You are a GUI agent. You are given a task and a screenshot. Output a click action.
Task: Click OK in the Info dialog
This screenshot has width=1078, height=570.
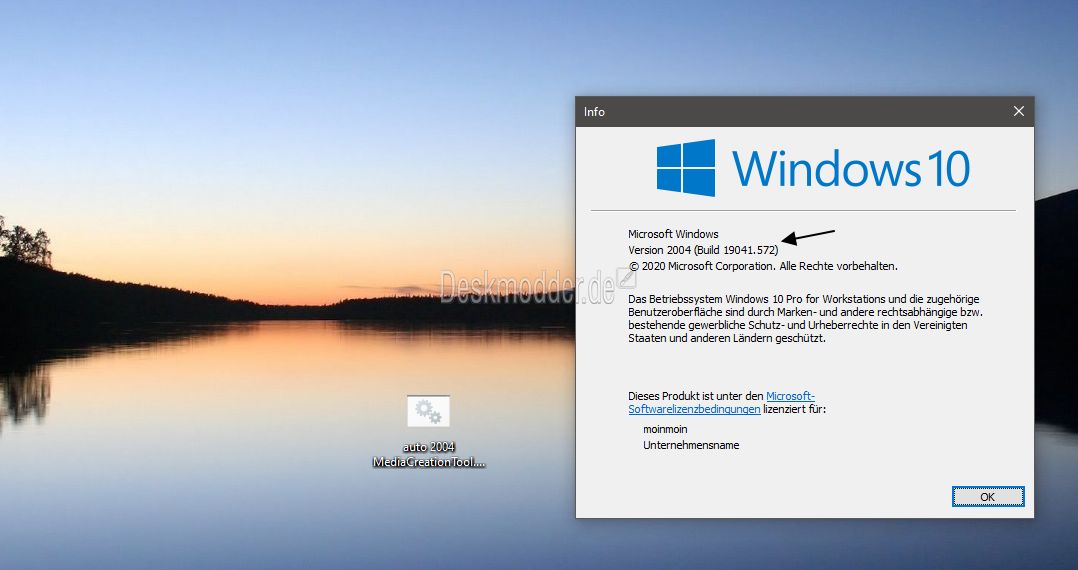[988, 496]
